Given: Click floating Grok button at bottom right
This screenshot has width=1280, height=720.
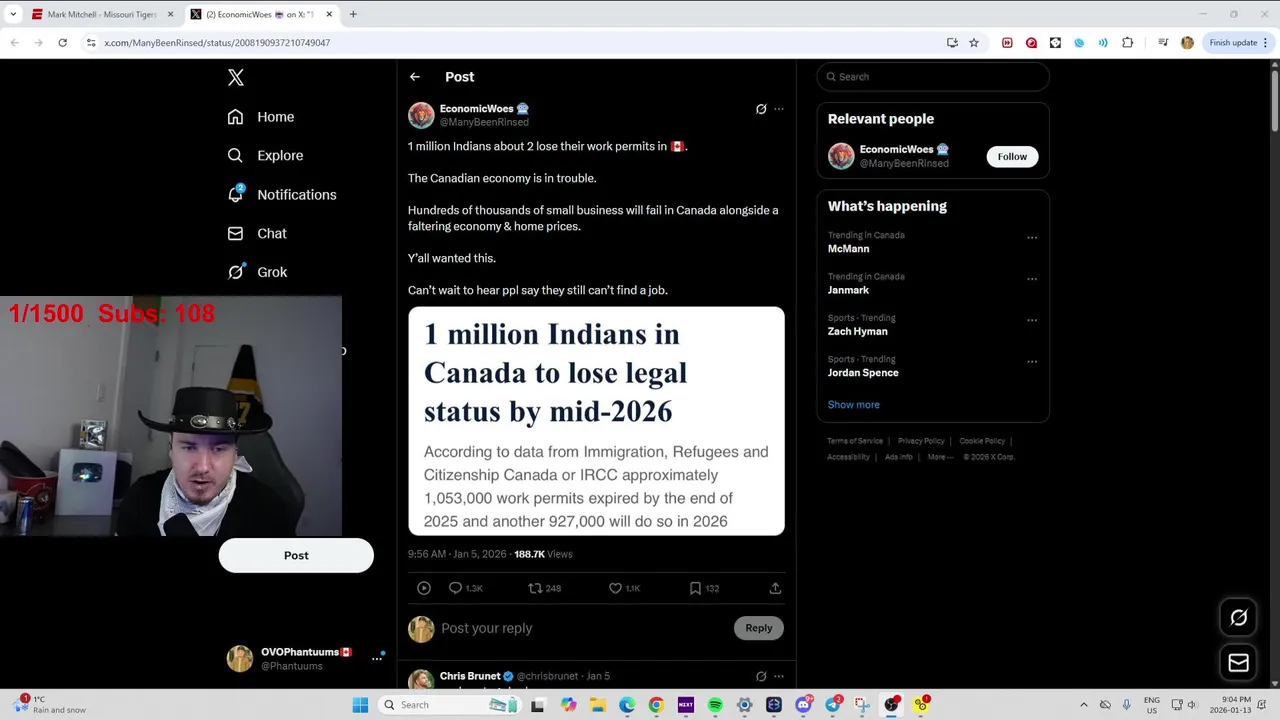Looking at the screenshot, I should [x=1238, y=618].
